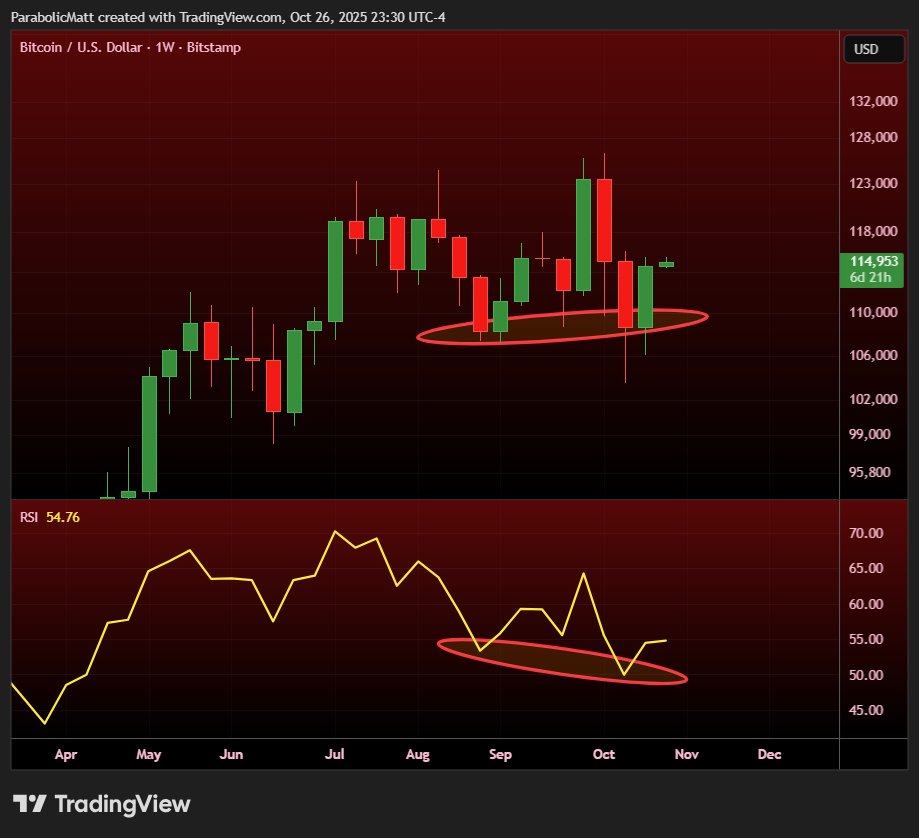Click the 45.00 level on RSI scale

tap(866, 710)
